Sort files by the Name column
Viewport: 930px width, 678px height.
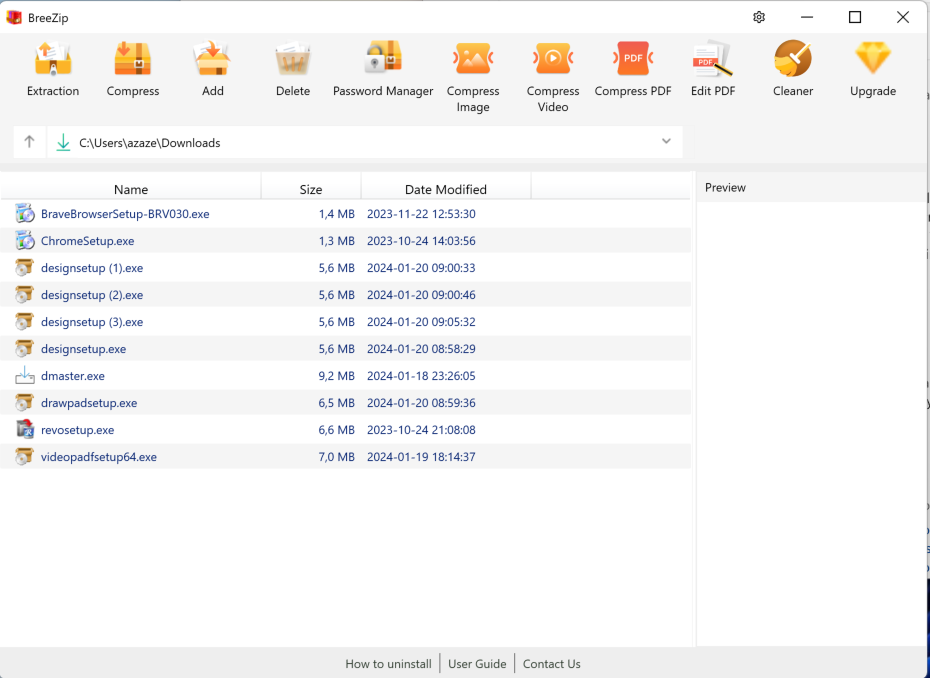[131, 189]
